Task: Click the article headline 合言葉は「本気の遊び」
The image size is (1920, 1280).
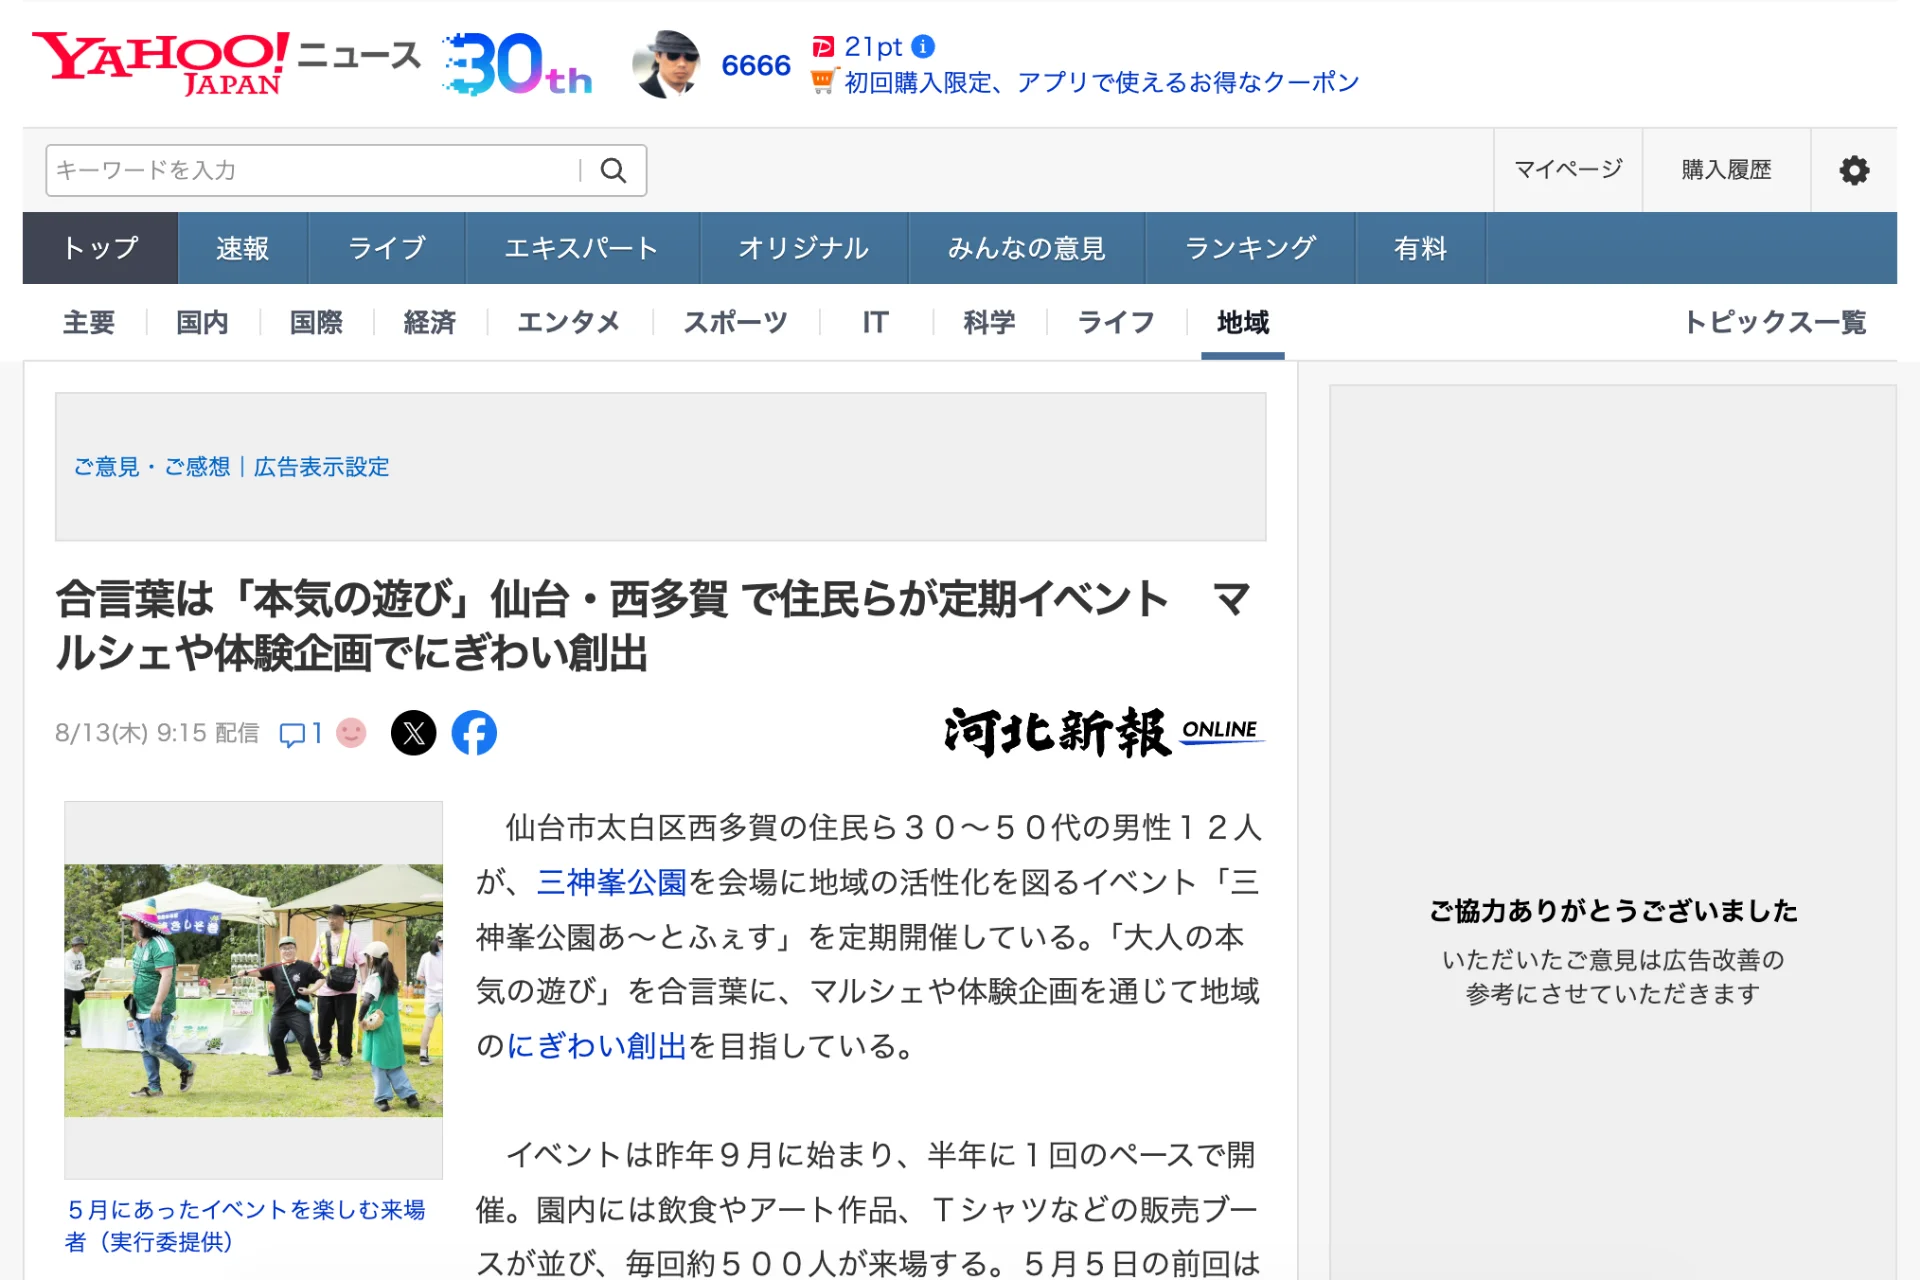Action: [655, 626]
